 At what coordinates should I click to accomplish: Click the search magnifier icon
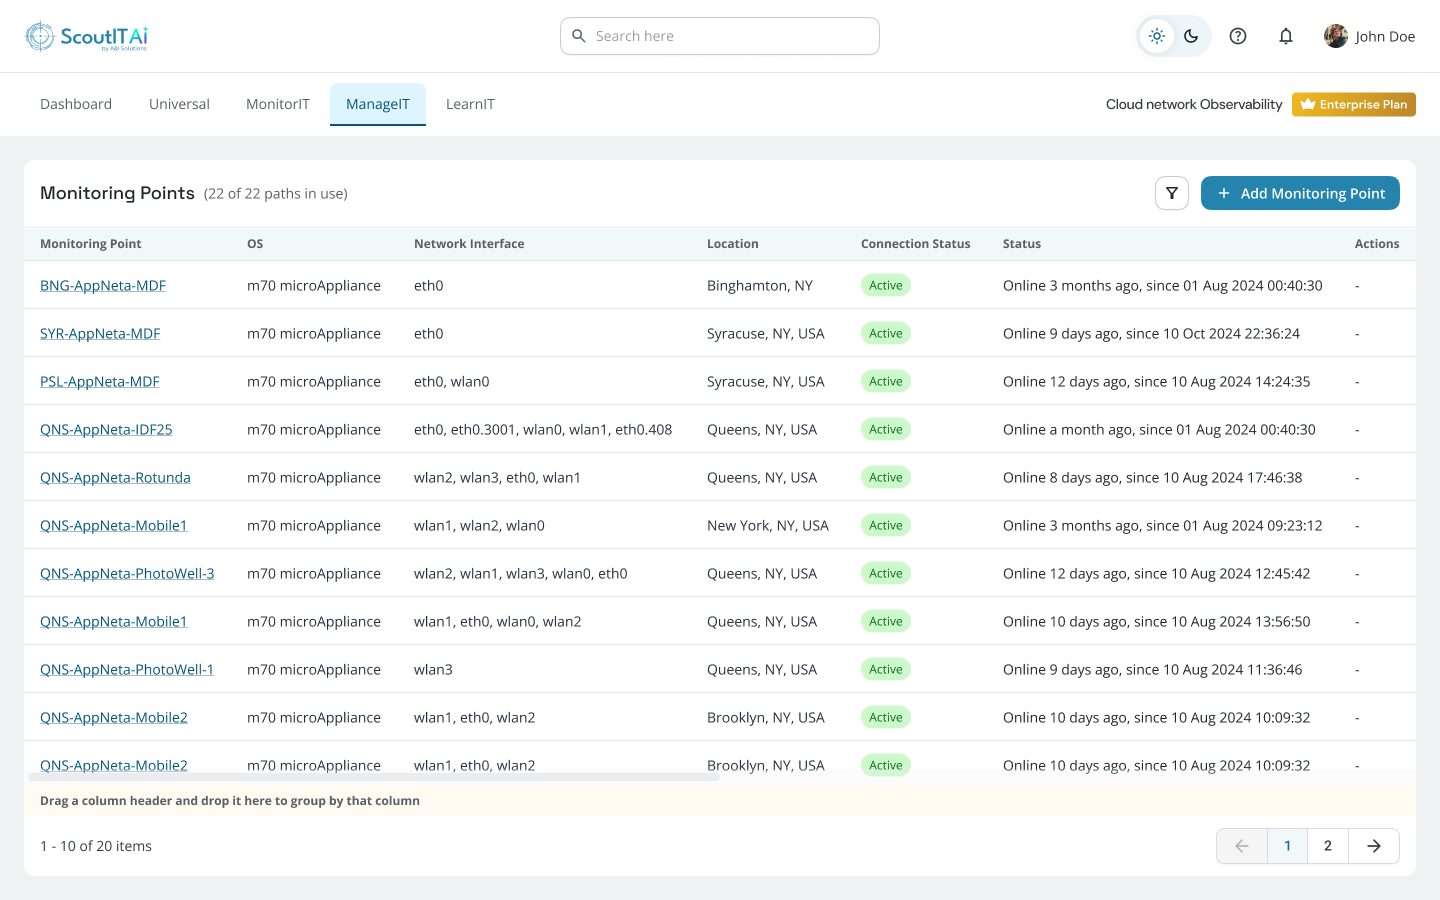coord(579,35)
